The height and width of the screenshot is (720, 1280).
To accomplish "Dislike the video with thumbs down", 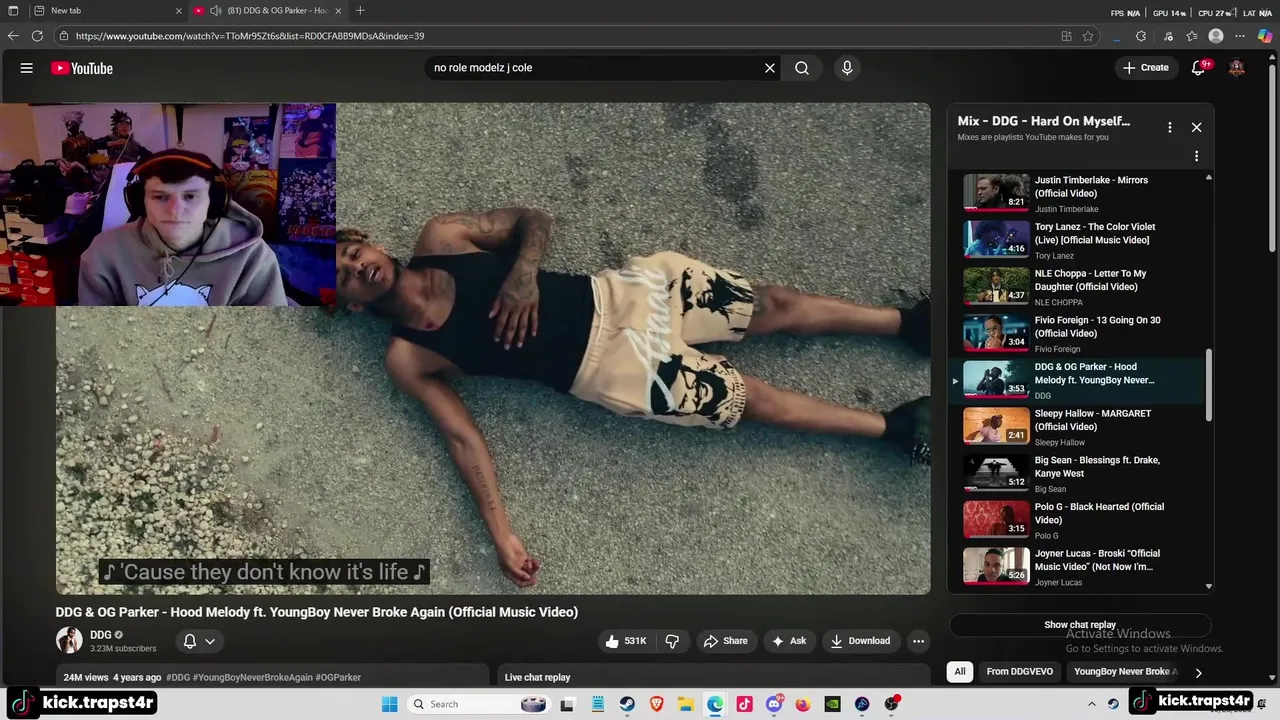I will click(x=672, y=641).
